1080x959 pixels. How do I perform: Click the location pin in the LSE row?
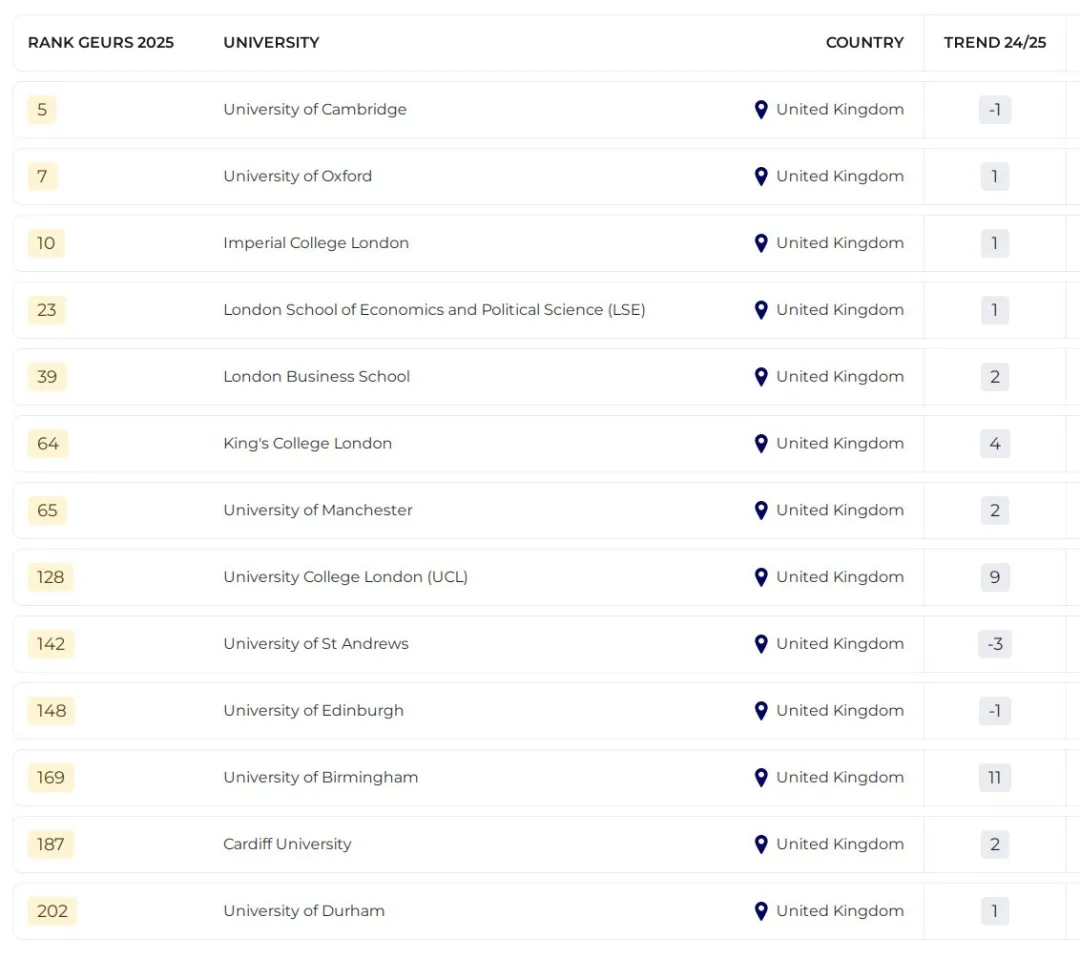pyautogui.click(x=761, y=310)
